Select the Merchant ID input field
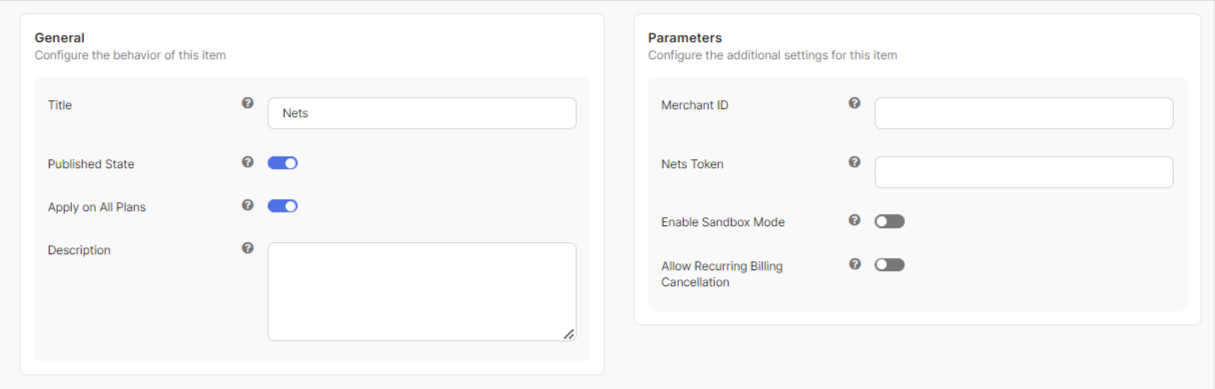Screen dimensions: 1215x389 coord(1024,113)
